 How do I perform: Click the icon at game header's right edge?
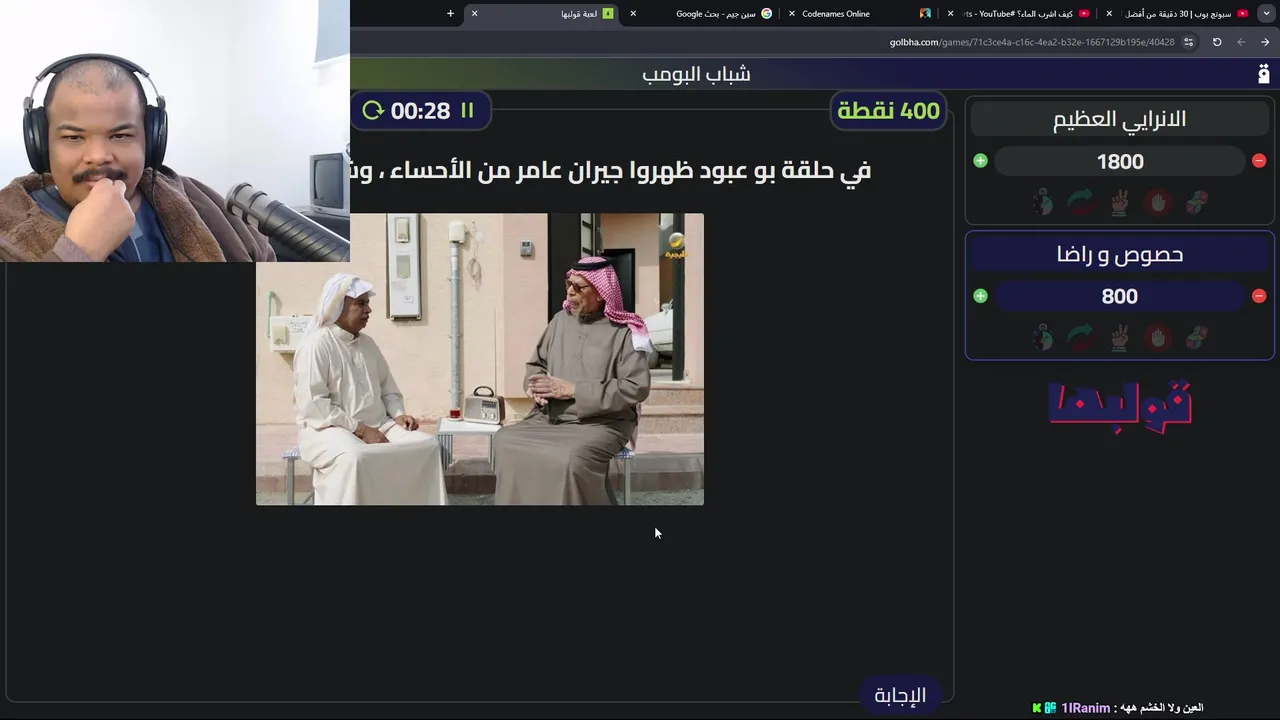(x=1264, y=74)
